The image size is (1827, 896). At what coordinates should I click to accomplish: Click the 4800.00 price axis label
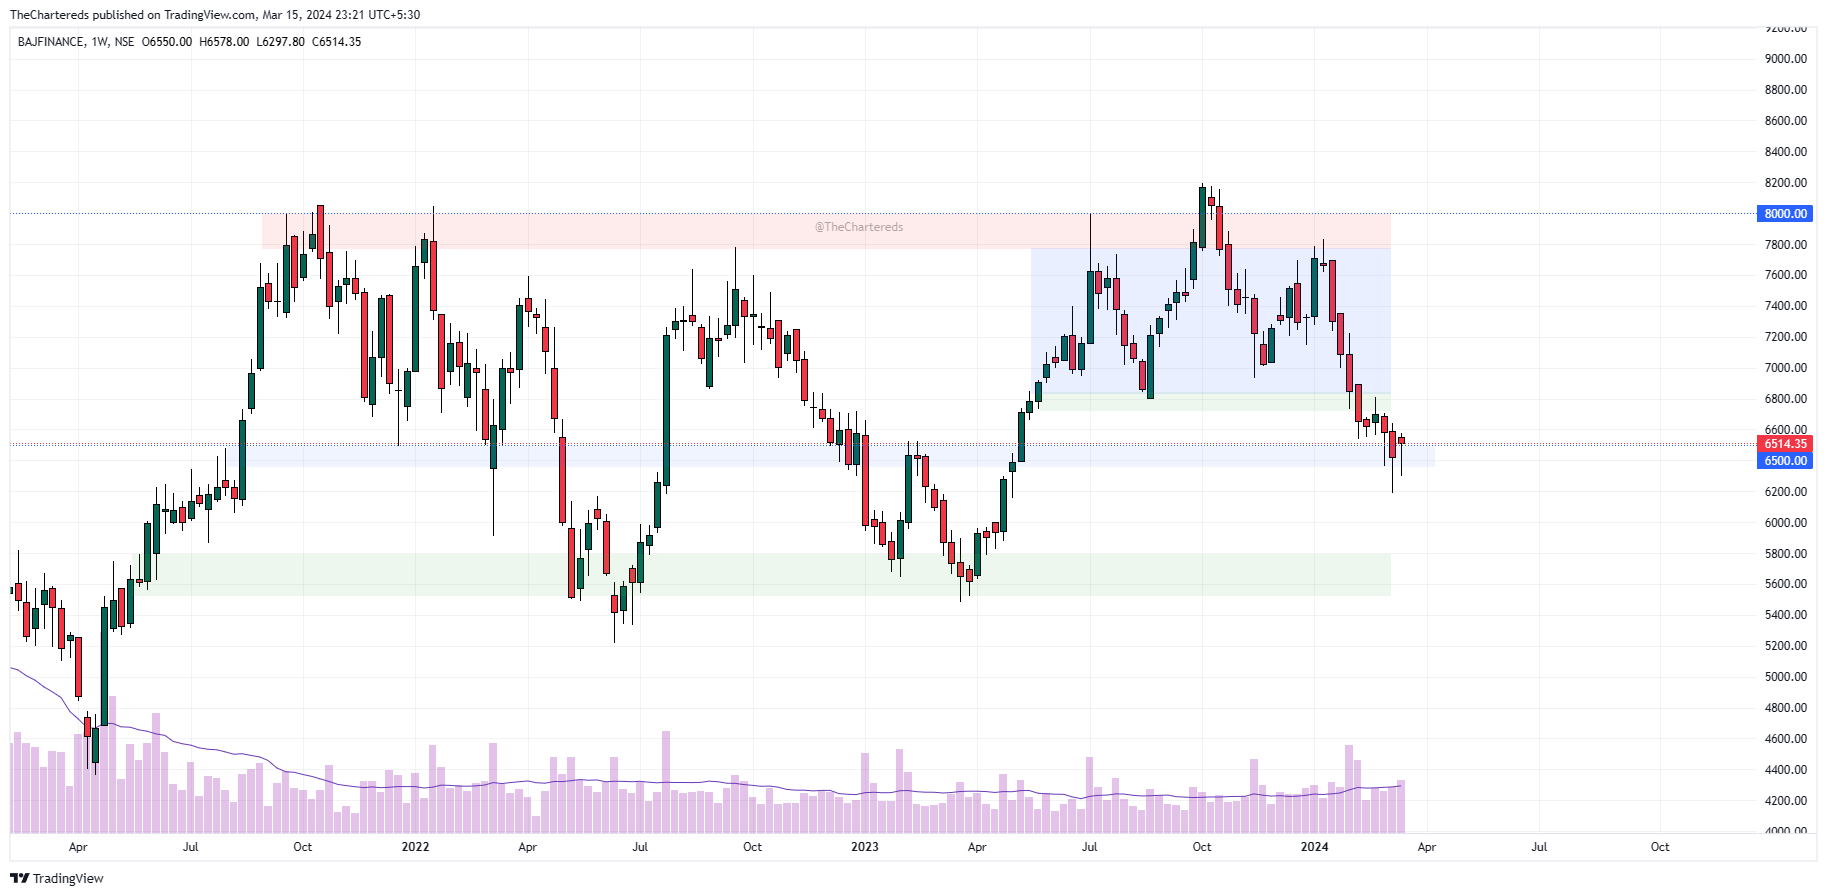click(x=1785, y=708)
